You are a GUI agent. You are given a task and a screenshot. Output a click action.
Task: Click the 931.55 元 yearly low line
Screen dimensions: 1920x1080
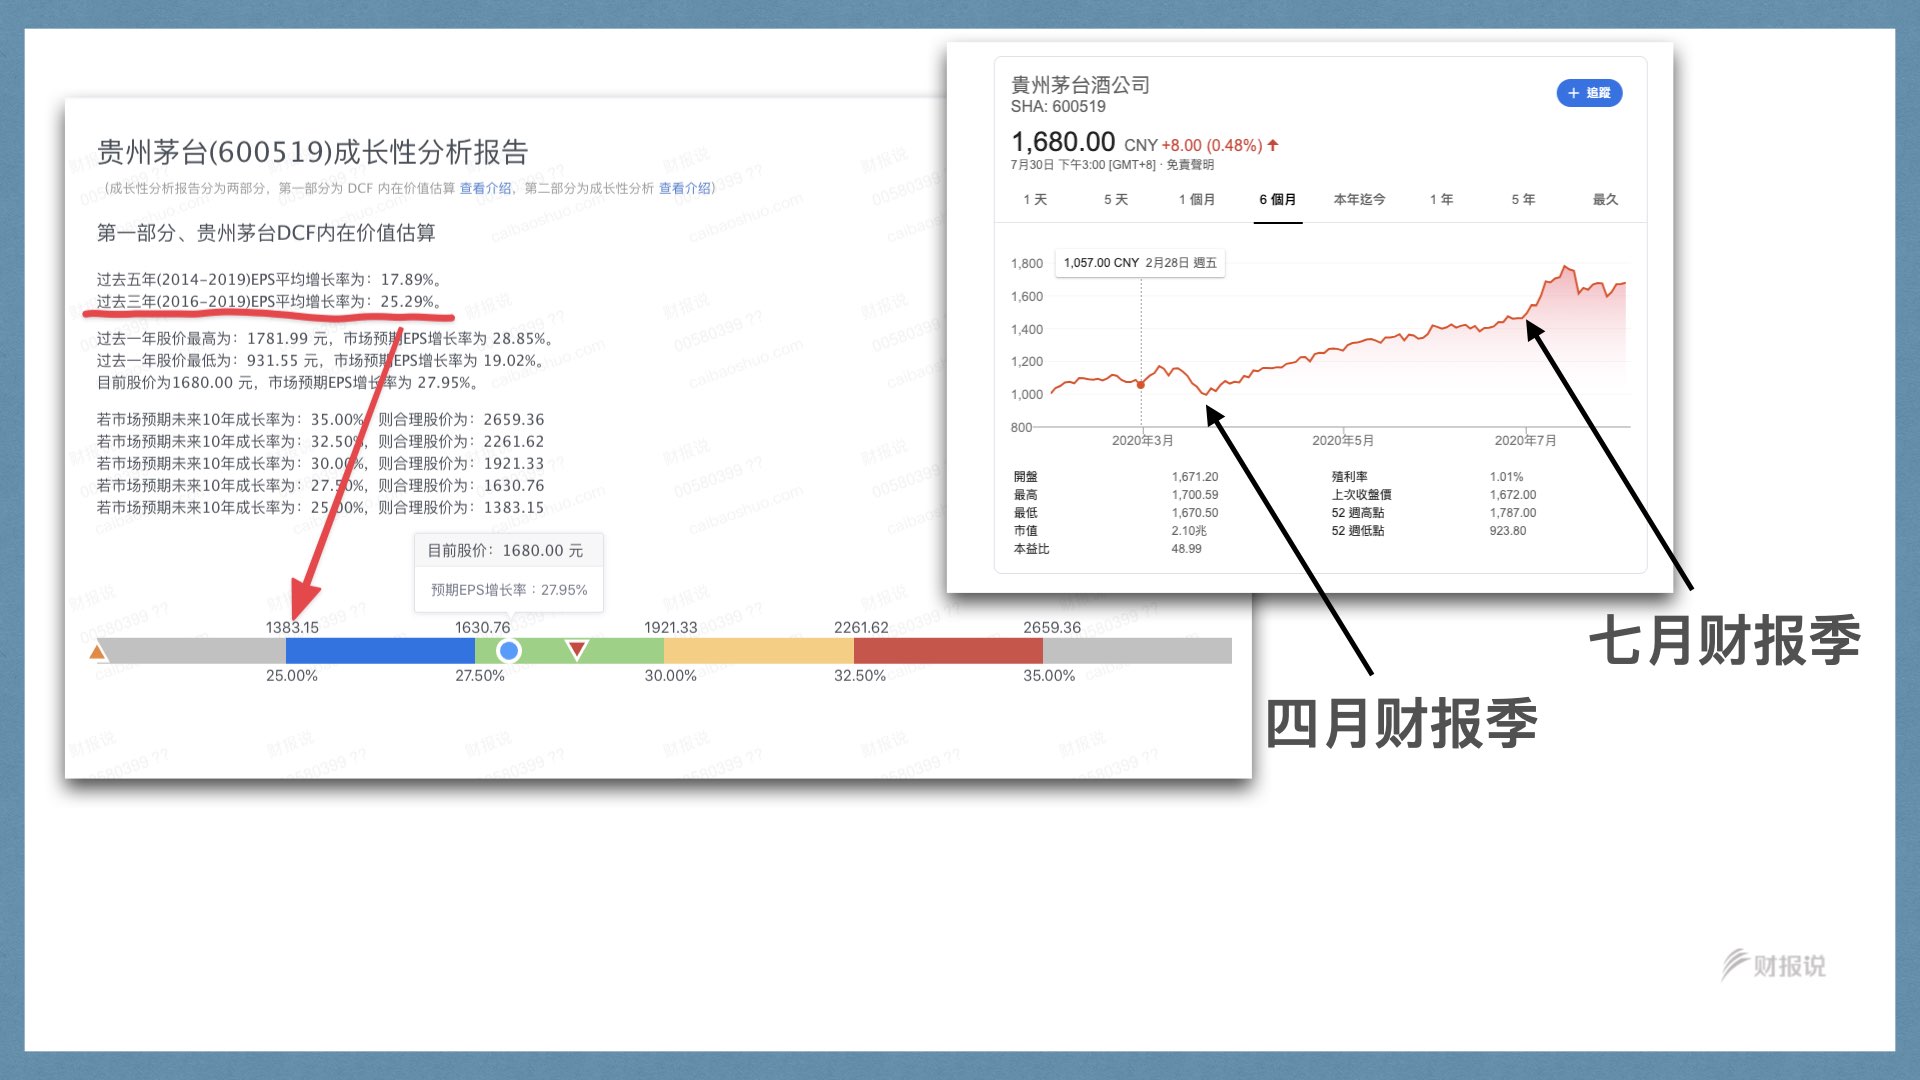[320, 361]
